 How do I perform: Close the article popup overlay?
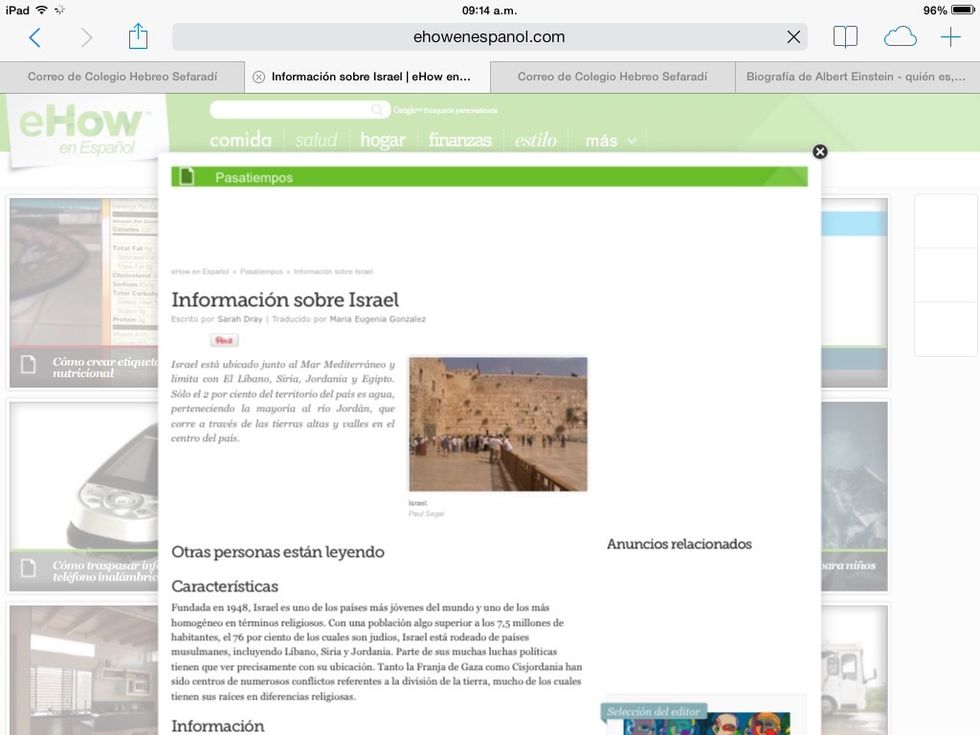(x=820, y=152)
